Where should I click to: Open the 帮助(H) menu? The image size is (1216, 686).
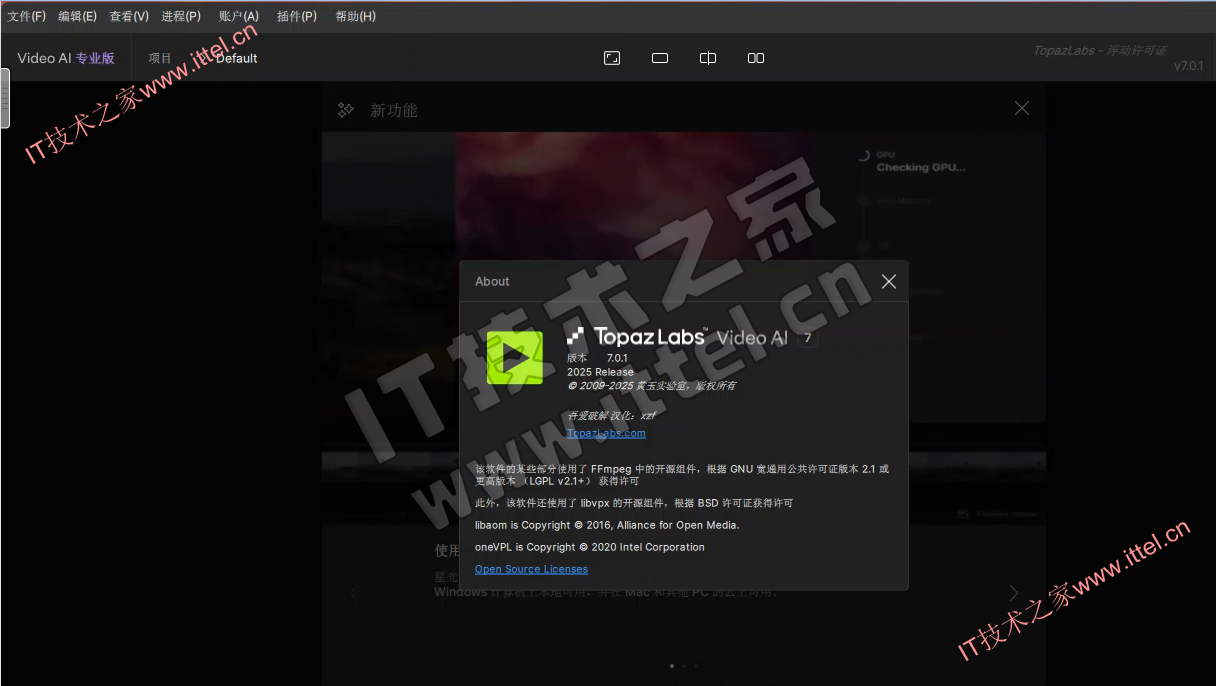356,16
